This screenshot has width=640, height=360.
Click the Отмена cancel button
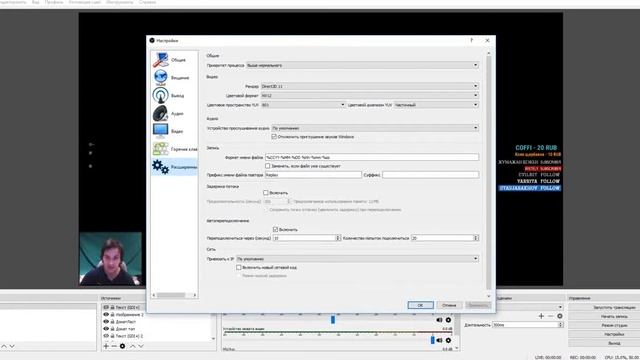[449, 305]
